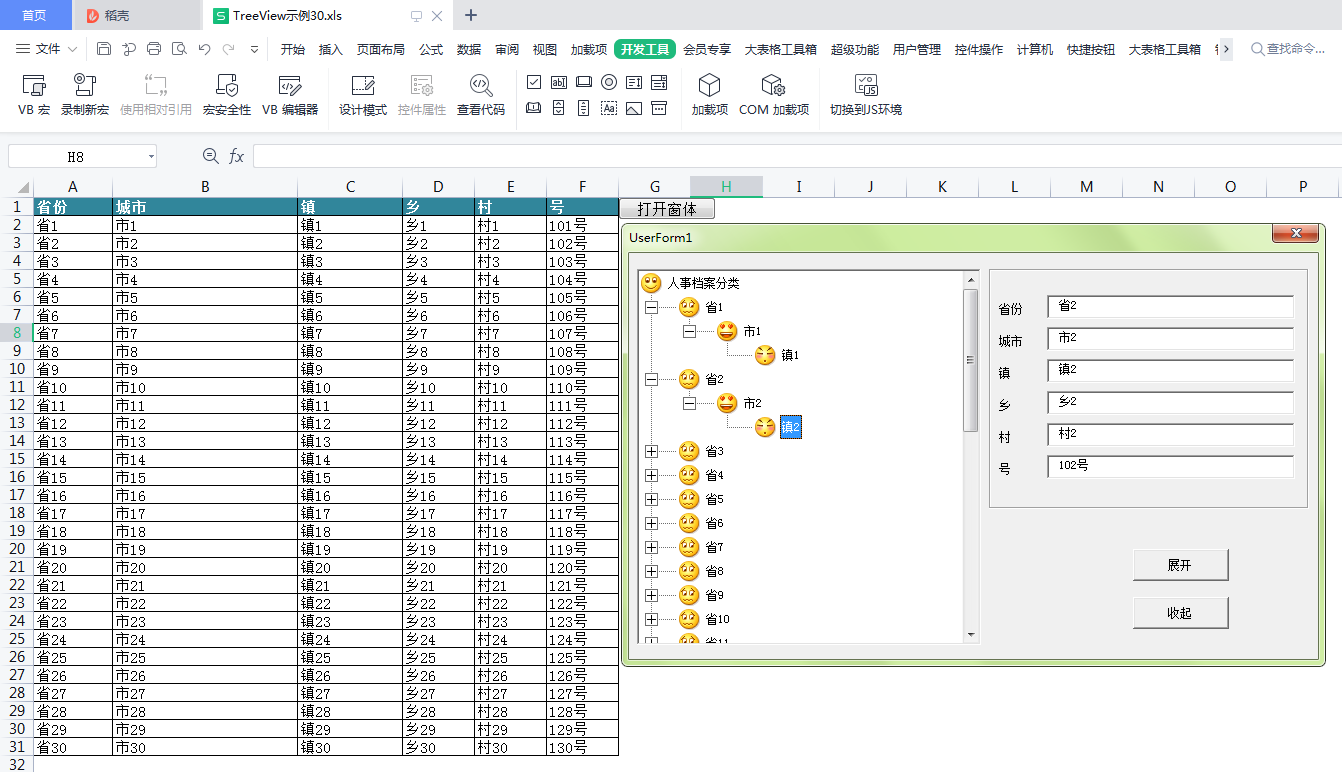Switch to the 开发工具 ribbon tab
The height and width of the screenshot is (772, 1342).
tap(644, 48)
